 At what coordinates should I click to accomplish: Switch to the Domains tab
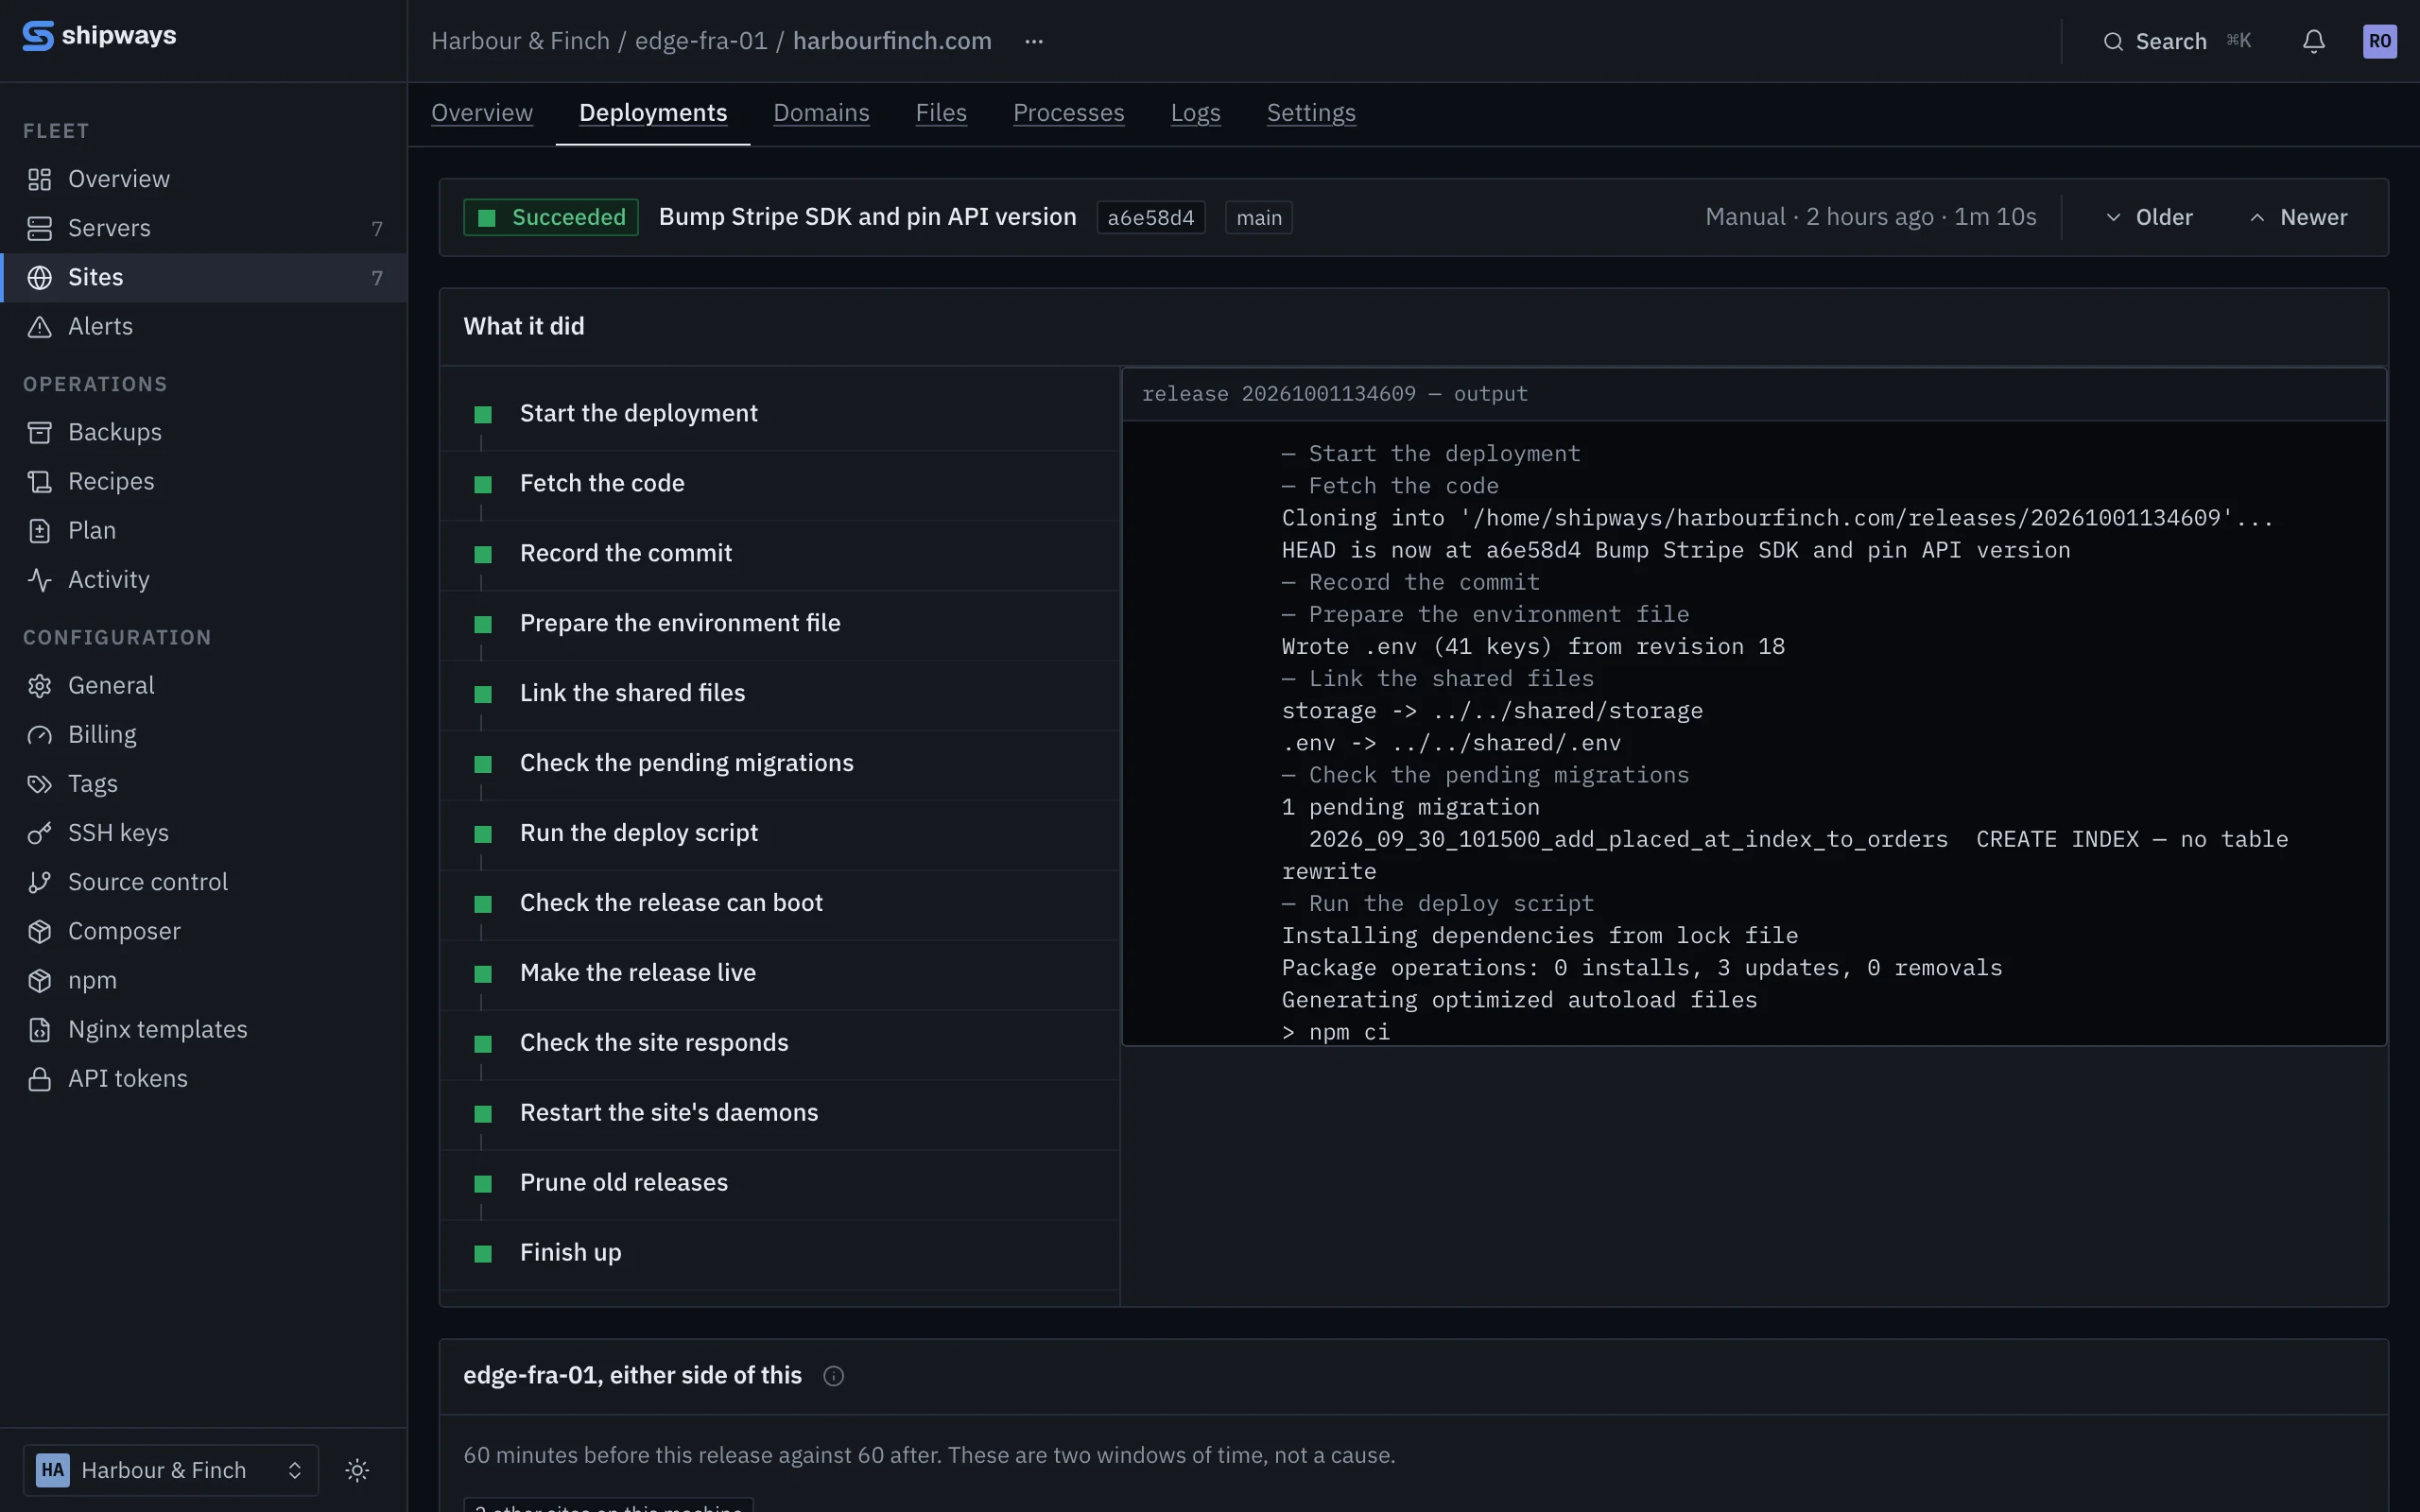click(x=821, y=113)
